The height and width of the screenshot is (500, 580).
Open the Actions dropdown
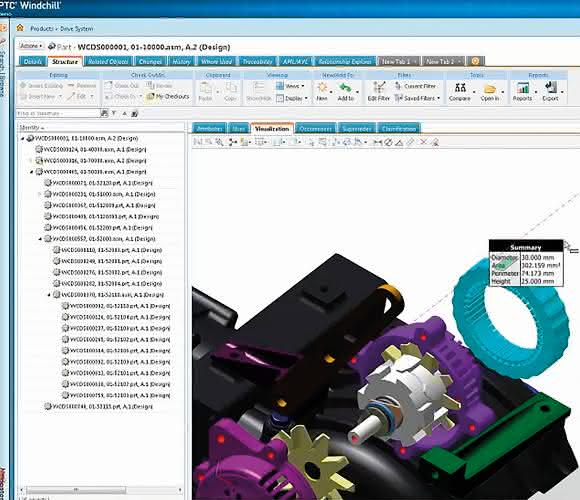point(31,46)
